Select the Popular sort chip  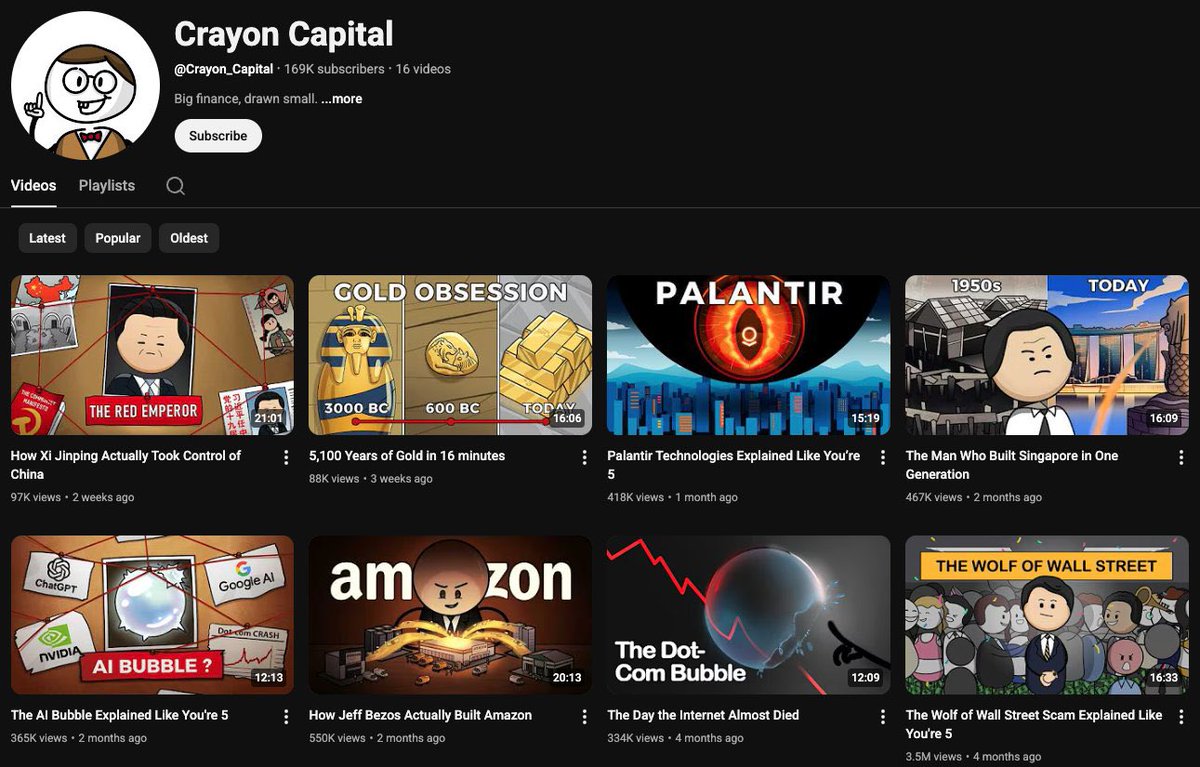coord(118,238)
